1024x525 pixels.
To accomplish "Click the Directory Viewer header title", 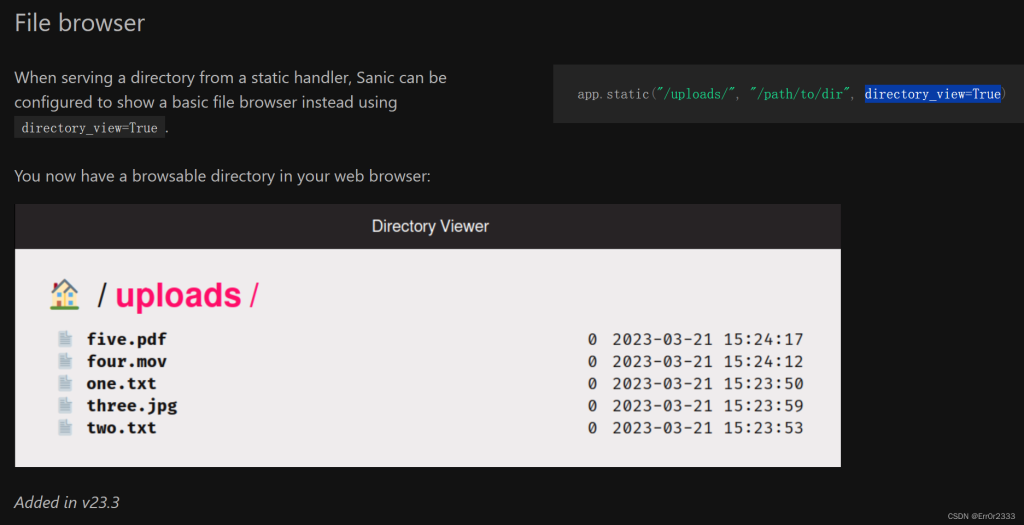I will point(430,226).
